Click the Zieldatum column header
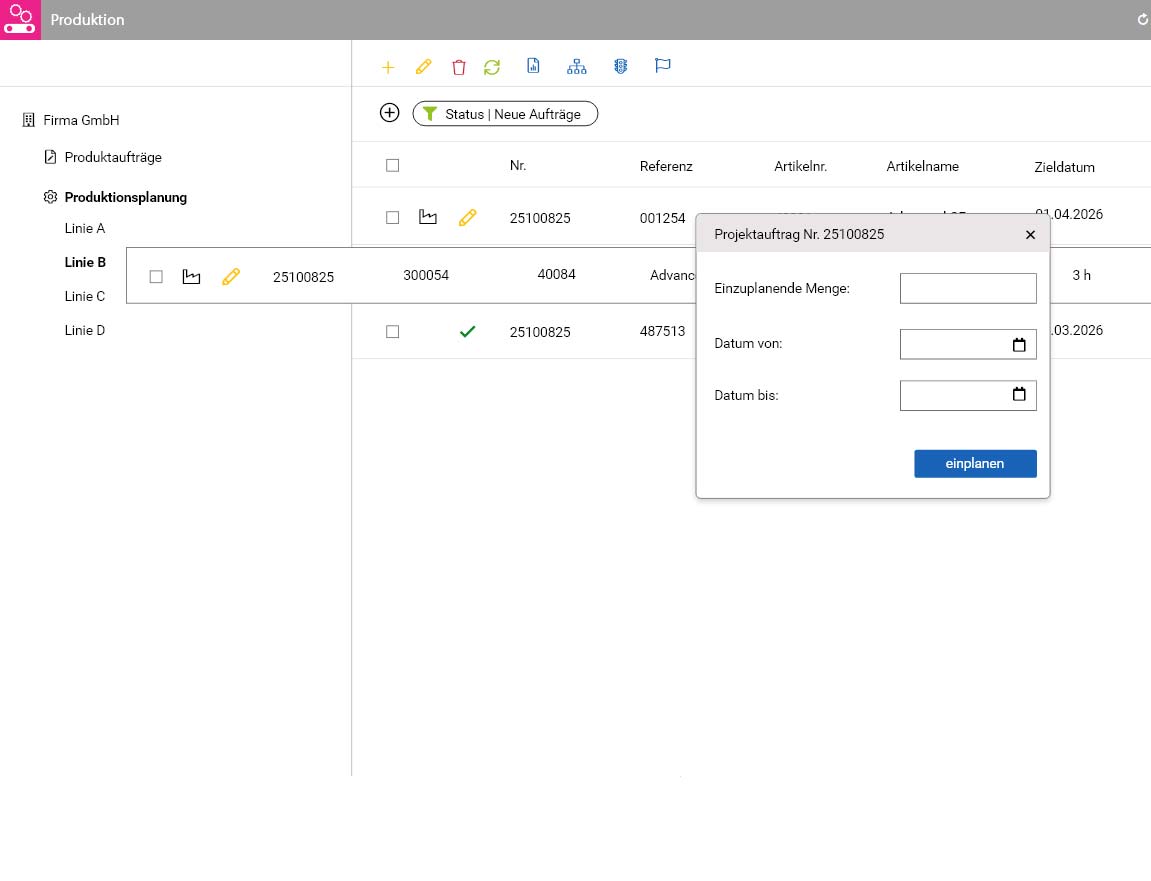The height and width of the screenshot is (881, 1151). click(1064, 167)
